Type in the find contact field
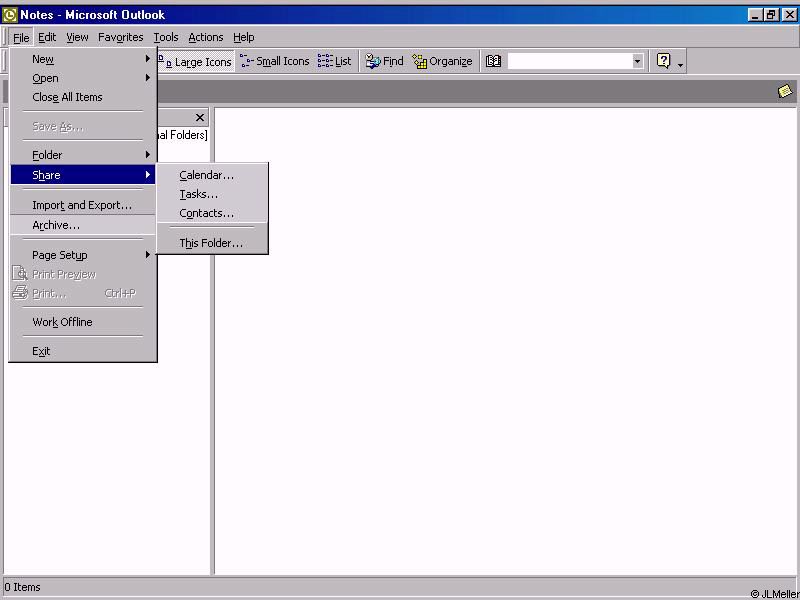800x600 pixels. coord(568,62)
